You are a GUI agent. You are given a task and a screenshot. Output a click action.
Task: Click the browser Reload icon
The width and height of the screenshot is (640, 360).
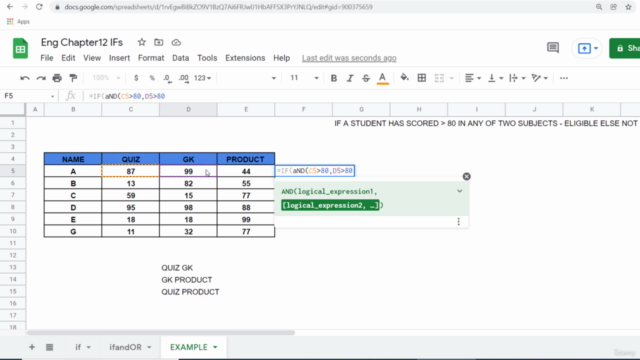tap(39, 7)
